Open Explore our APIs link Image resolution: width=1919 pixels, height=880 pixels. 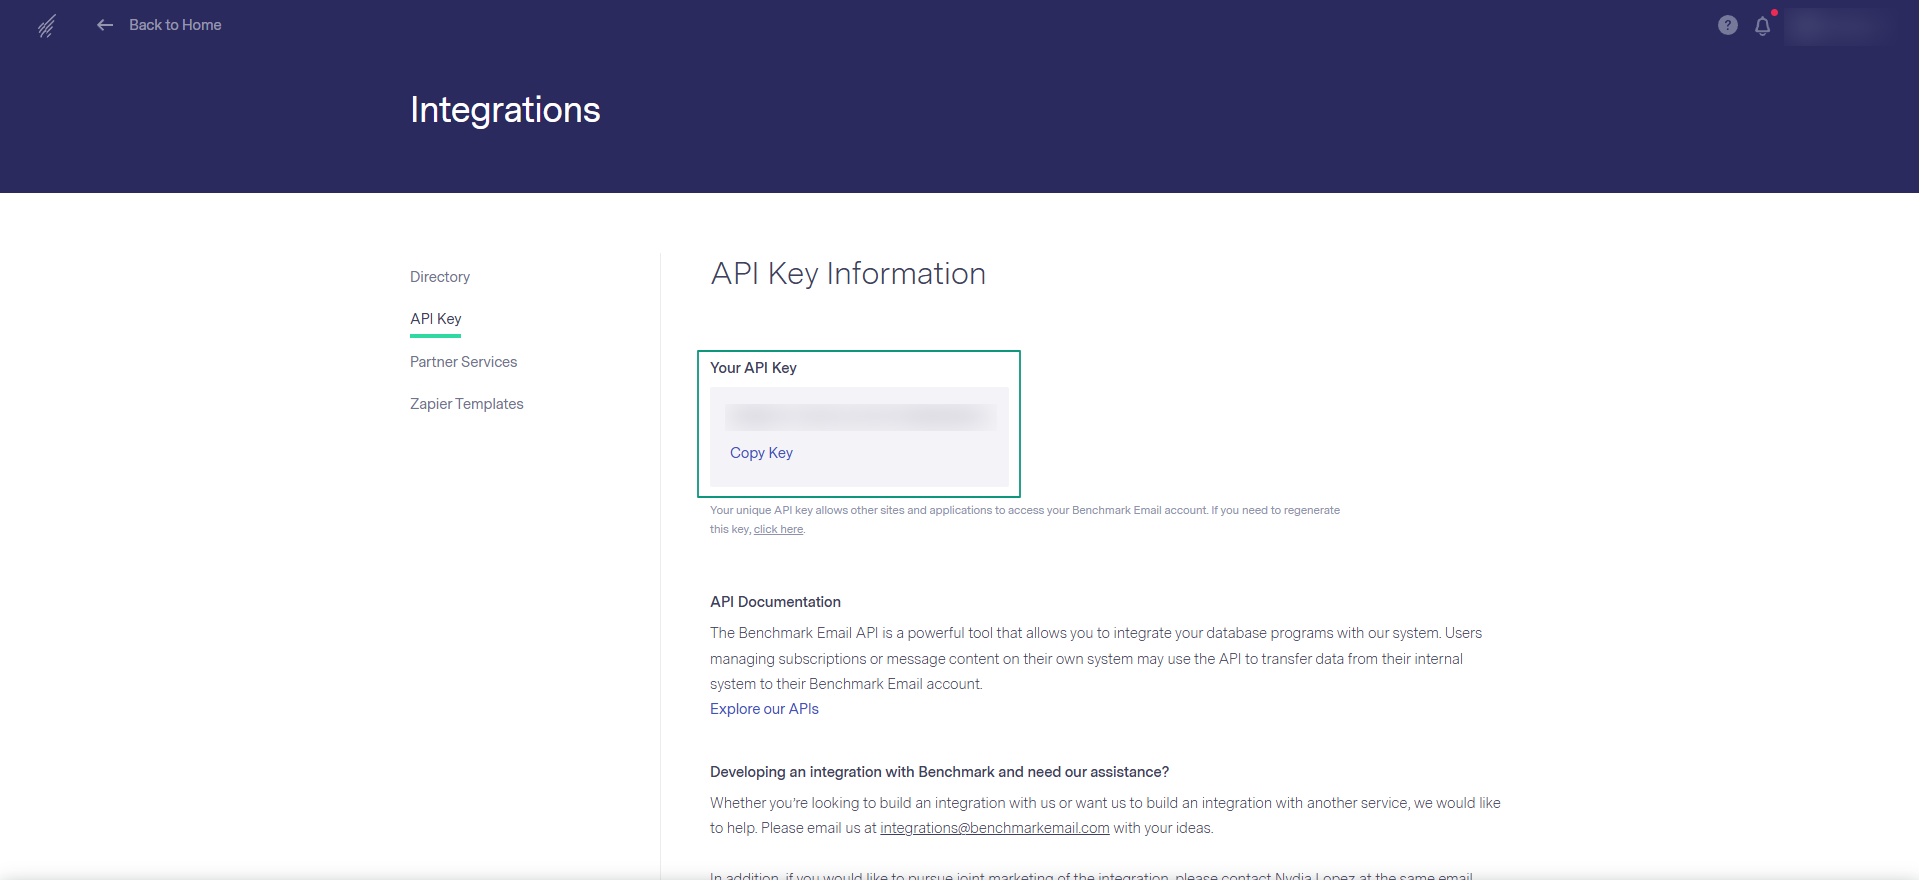point(764,709)
